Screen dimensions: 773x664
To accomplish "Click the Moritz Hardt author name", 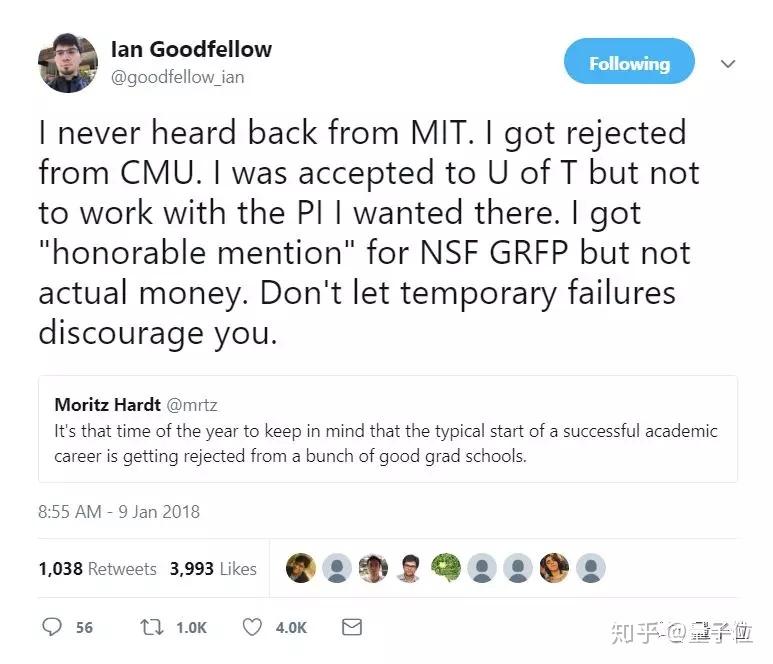I will click(x=107, y=405).
